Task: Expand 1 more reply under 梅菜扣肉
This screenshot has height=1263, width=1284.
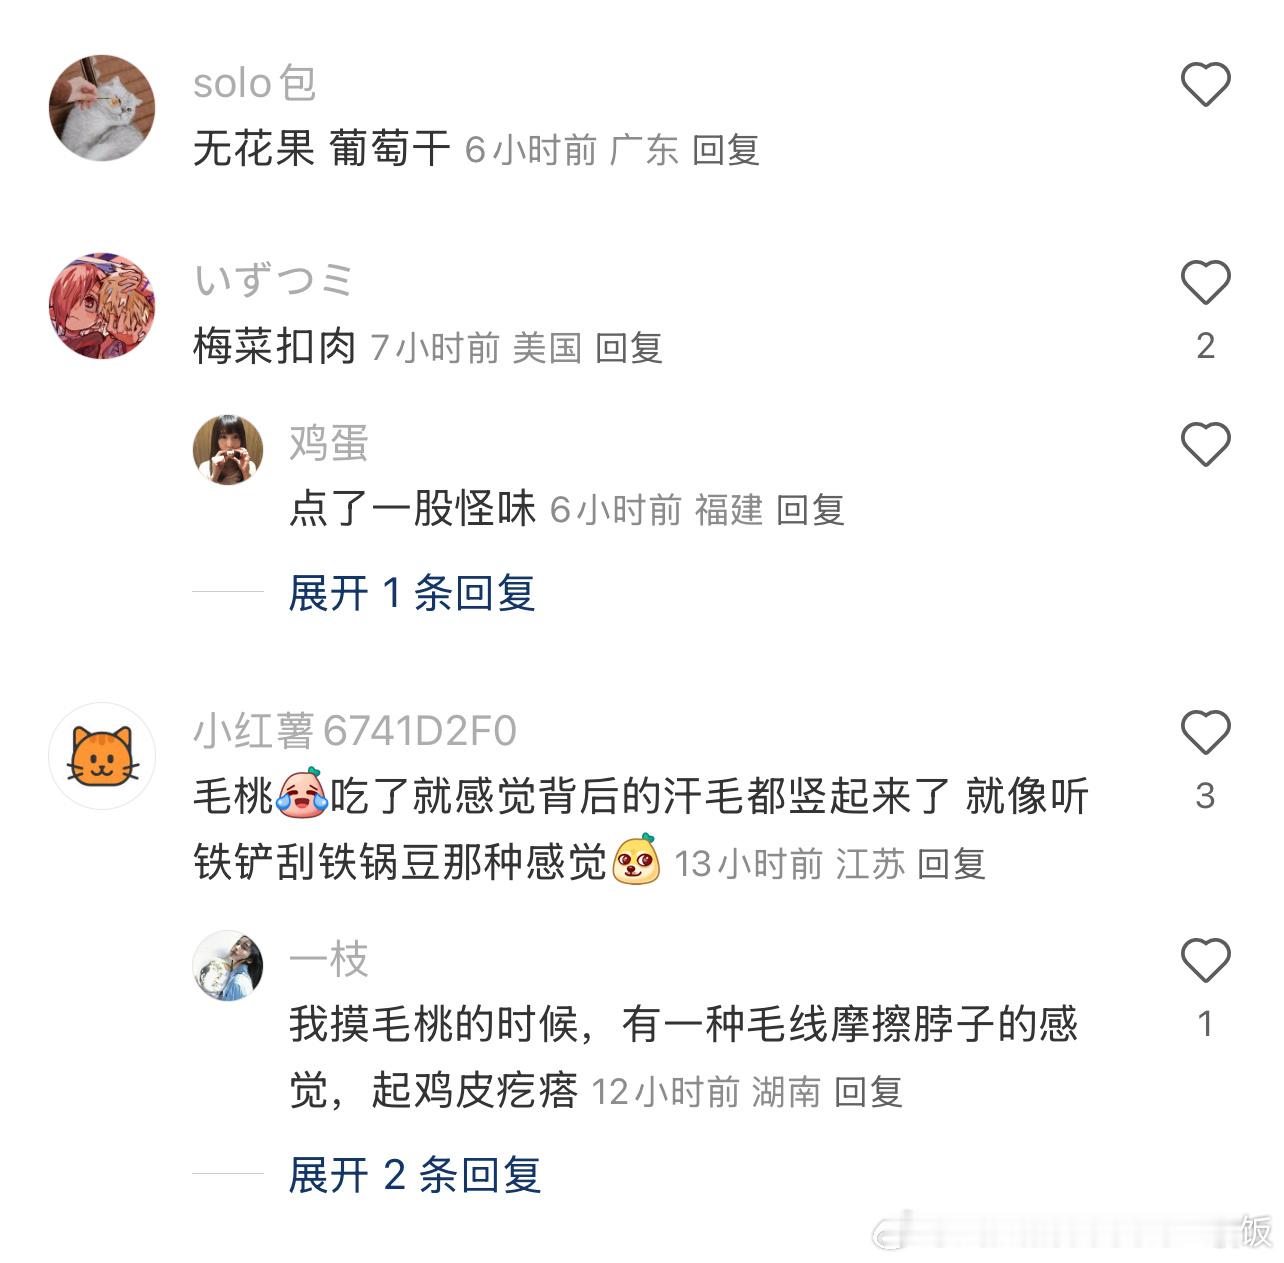Action: tap(412, 593)
